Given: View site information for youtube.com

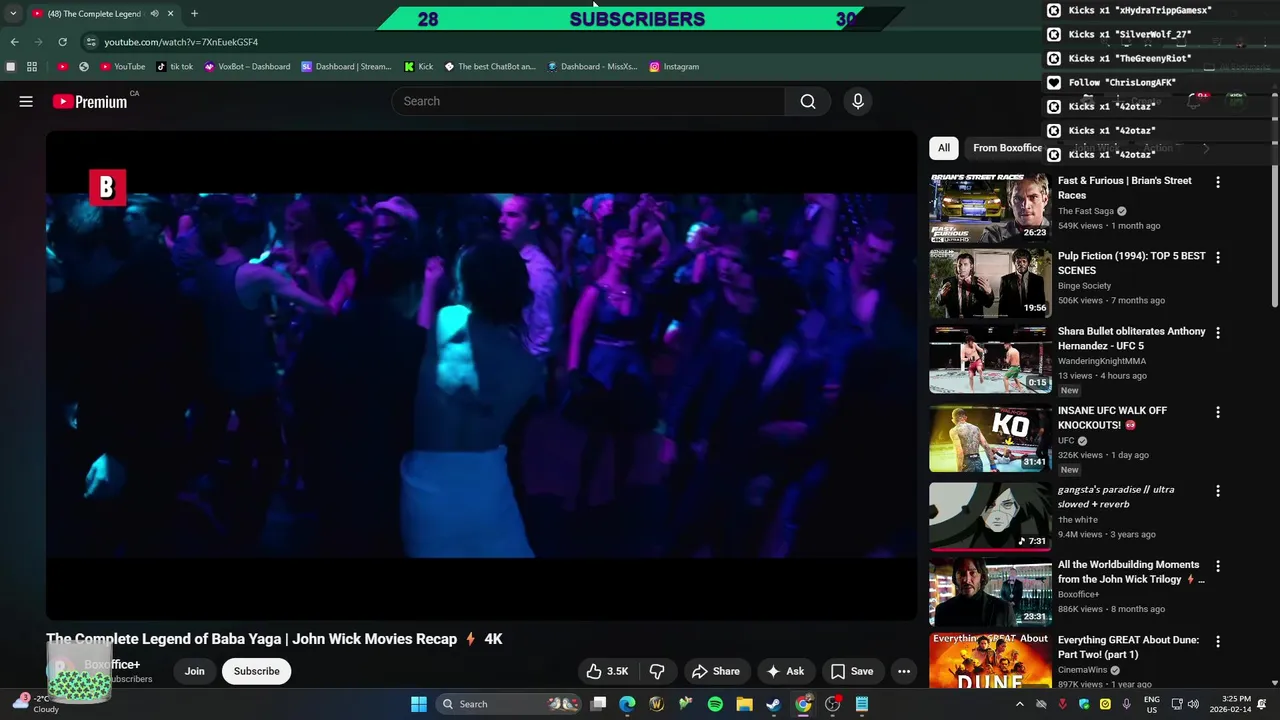Looking at the screenshot, I should (90, 42).
